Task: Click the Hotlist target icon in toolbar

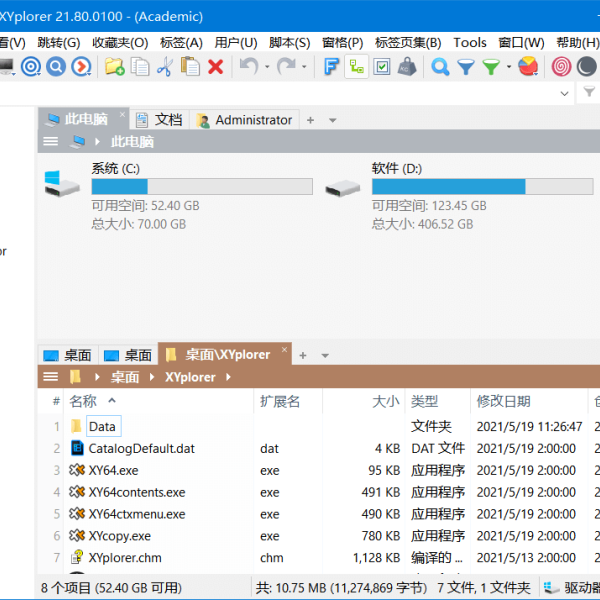Action: 31,67
